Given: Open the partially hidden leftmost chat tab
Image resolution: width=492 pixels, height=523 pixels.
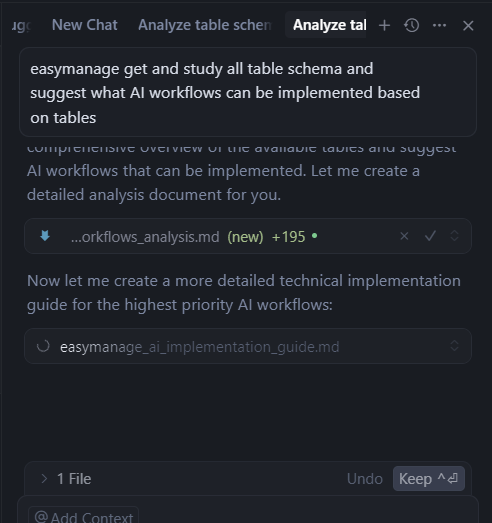Looking at the screenshot, I should [22, 25].
